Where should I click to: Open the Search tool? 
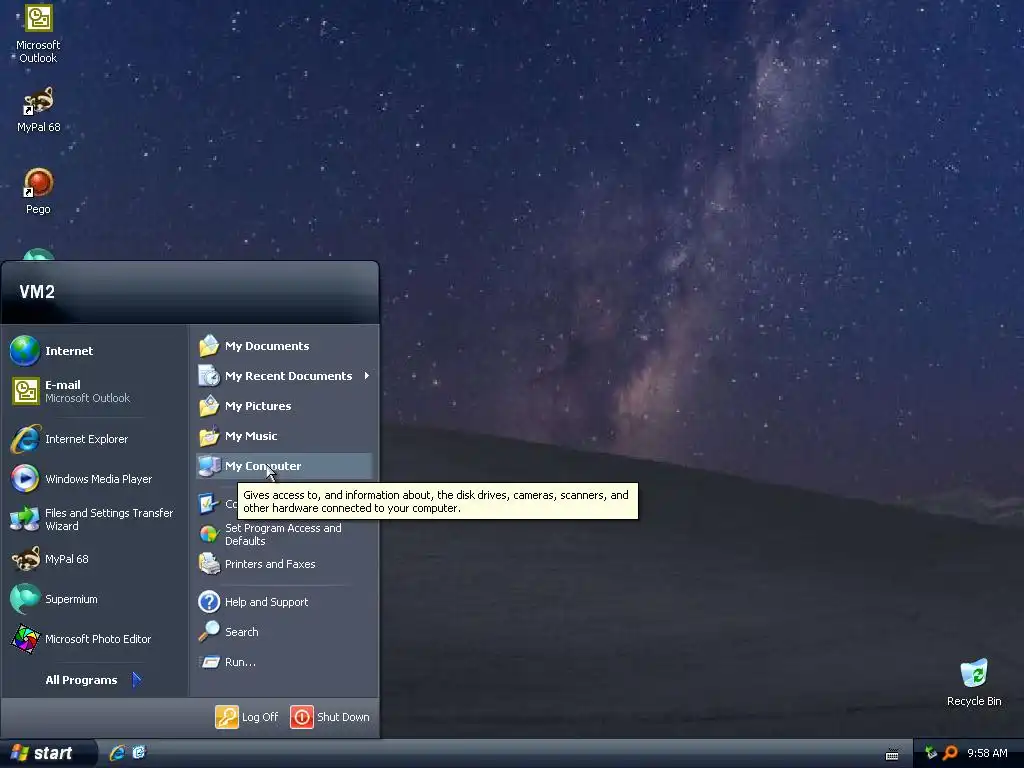[x=284, y=632]
